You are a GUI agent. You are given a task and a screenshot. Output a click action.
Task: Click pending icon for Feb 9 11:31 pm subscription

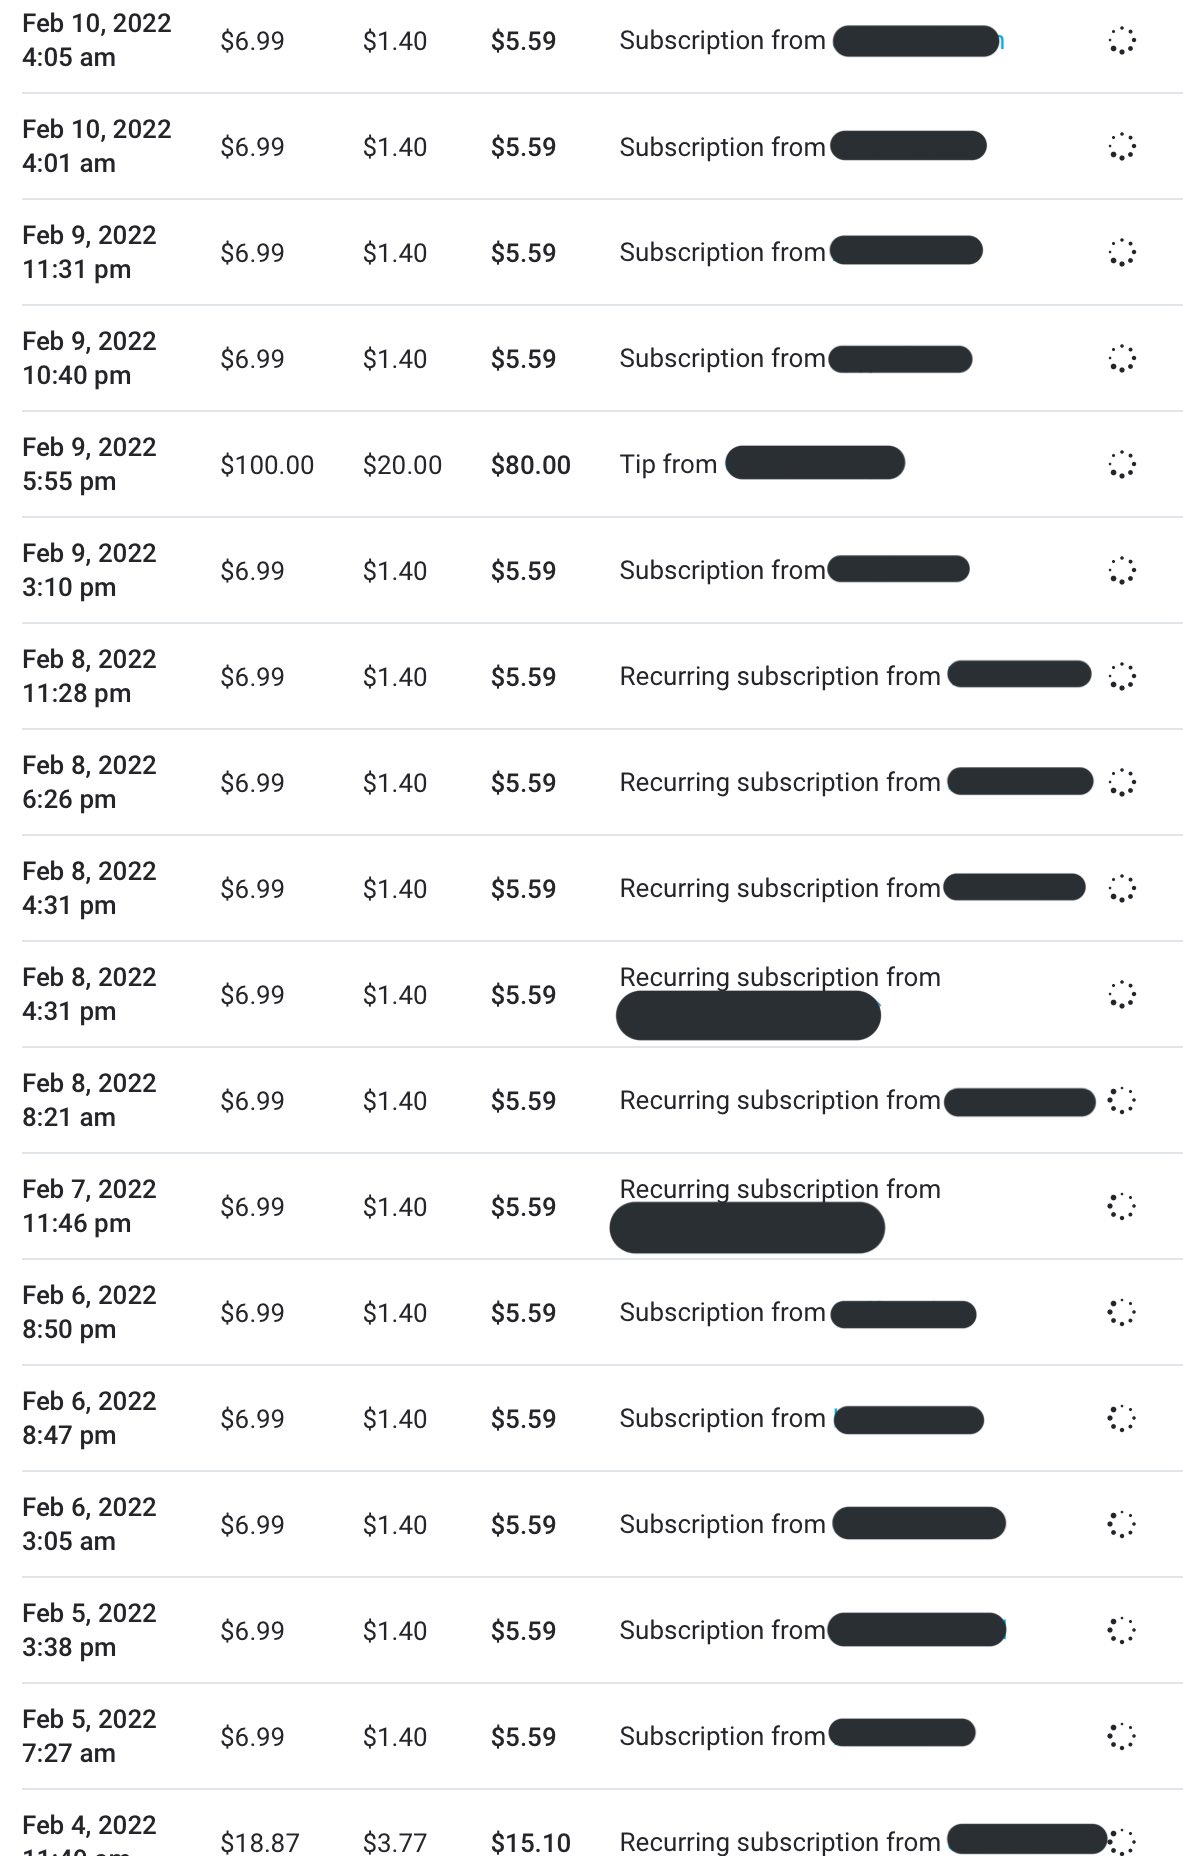pyautogui.click(x=1122, y=253)
